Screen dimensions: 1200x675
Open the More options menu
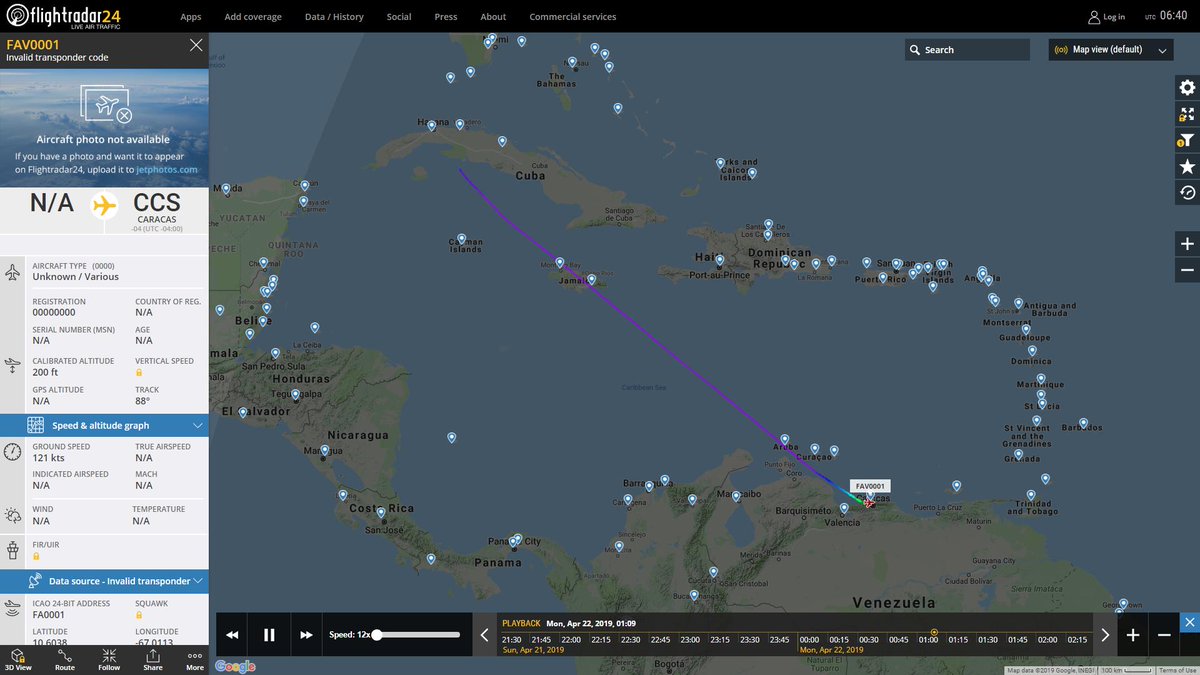click(x=194, y=659)
